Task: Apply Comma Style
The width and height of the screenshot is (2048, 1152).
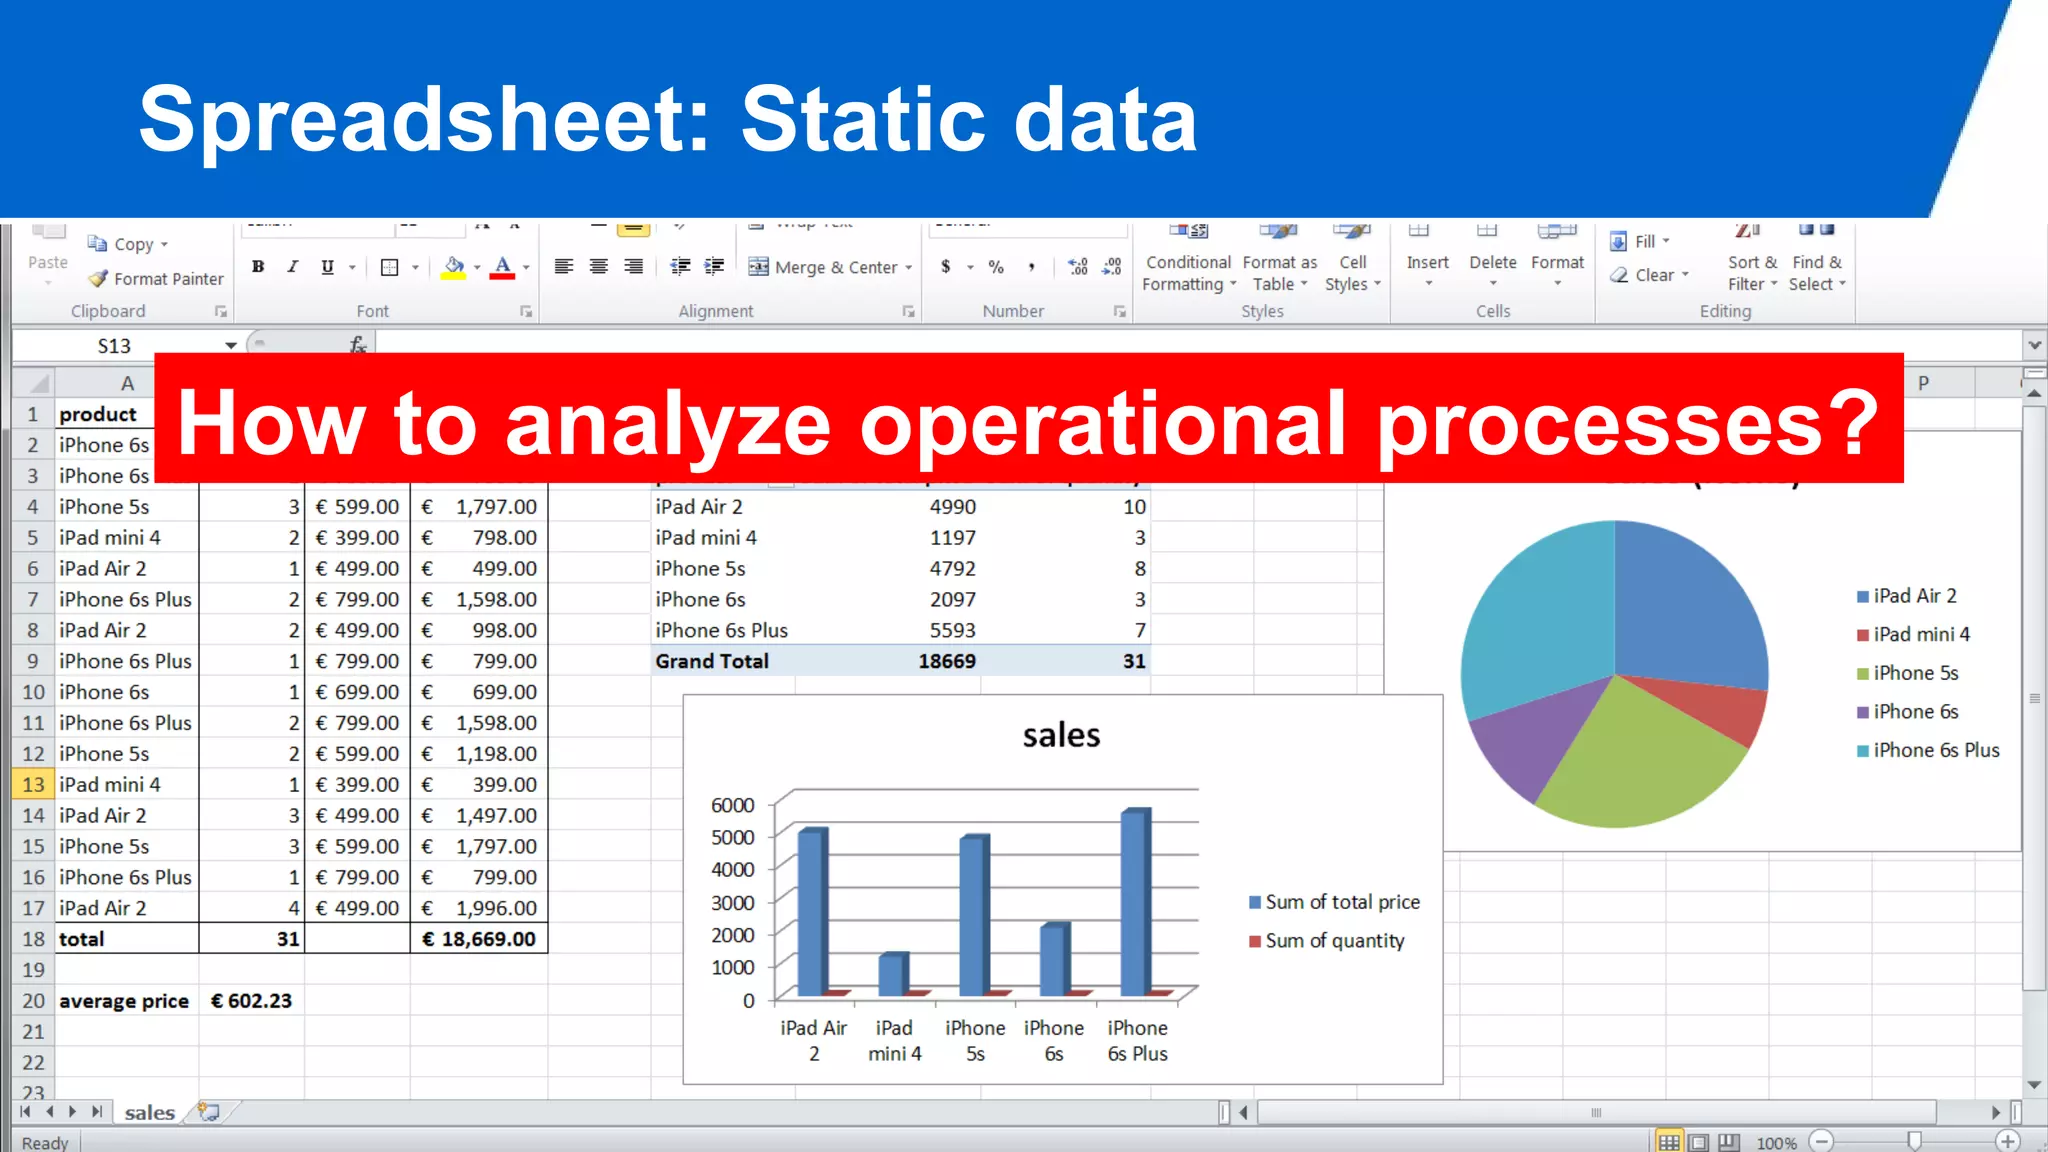Action: (x=1031, y=266)
